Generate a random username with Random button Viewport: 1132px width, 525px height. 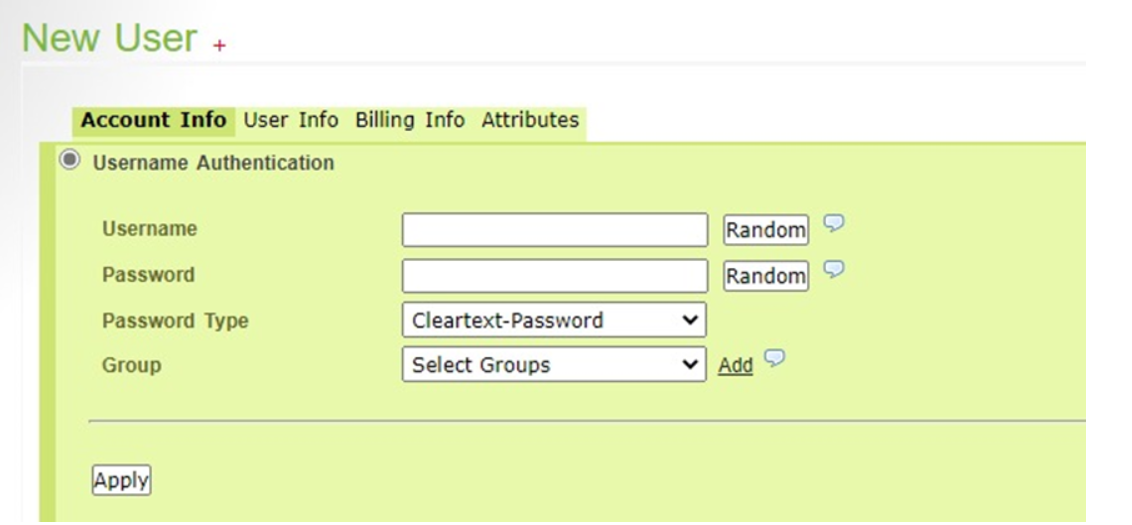[766, 230]
